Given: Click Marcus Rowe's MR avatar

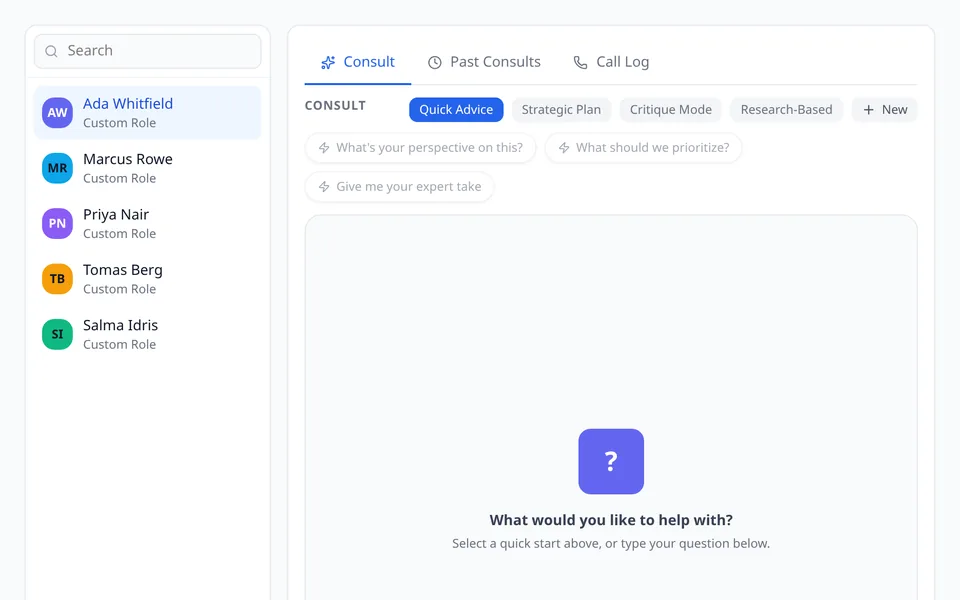Looking at the screenshot, I should (x=58, y=168).
